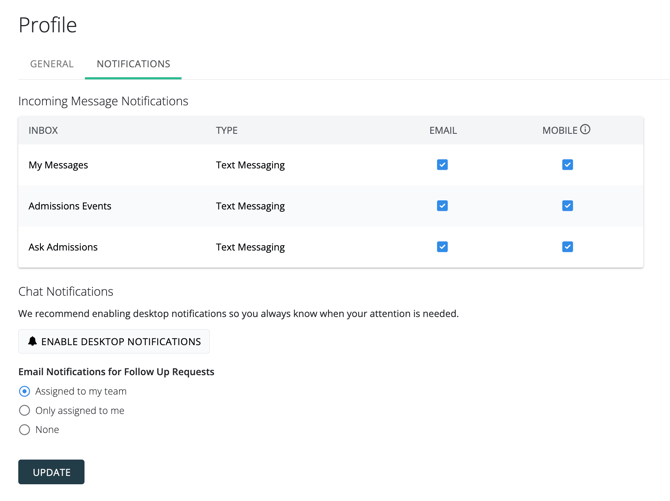Uncheck Email for My Messages
Viewport: 670px width, 501px height.
coord(442,165)
